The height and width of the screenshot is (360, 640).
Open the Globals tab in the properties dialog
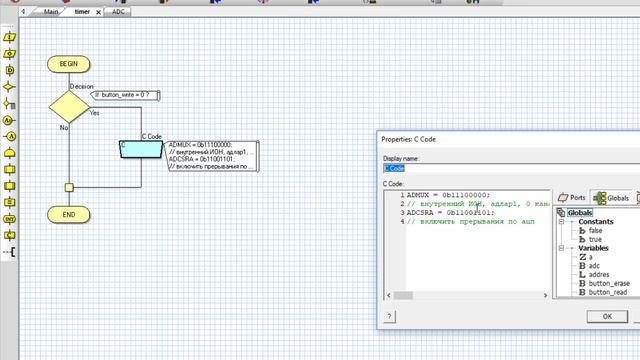click(611, 198)
